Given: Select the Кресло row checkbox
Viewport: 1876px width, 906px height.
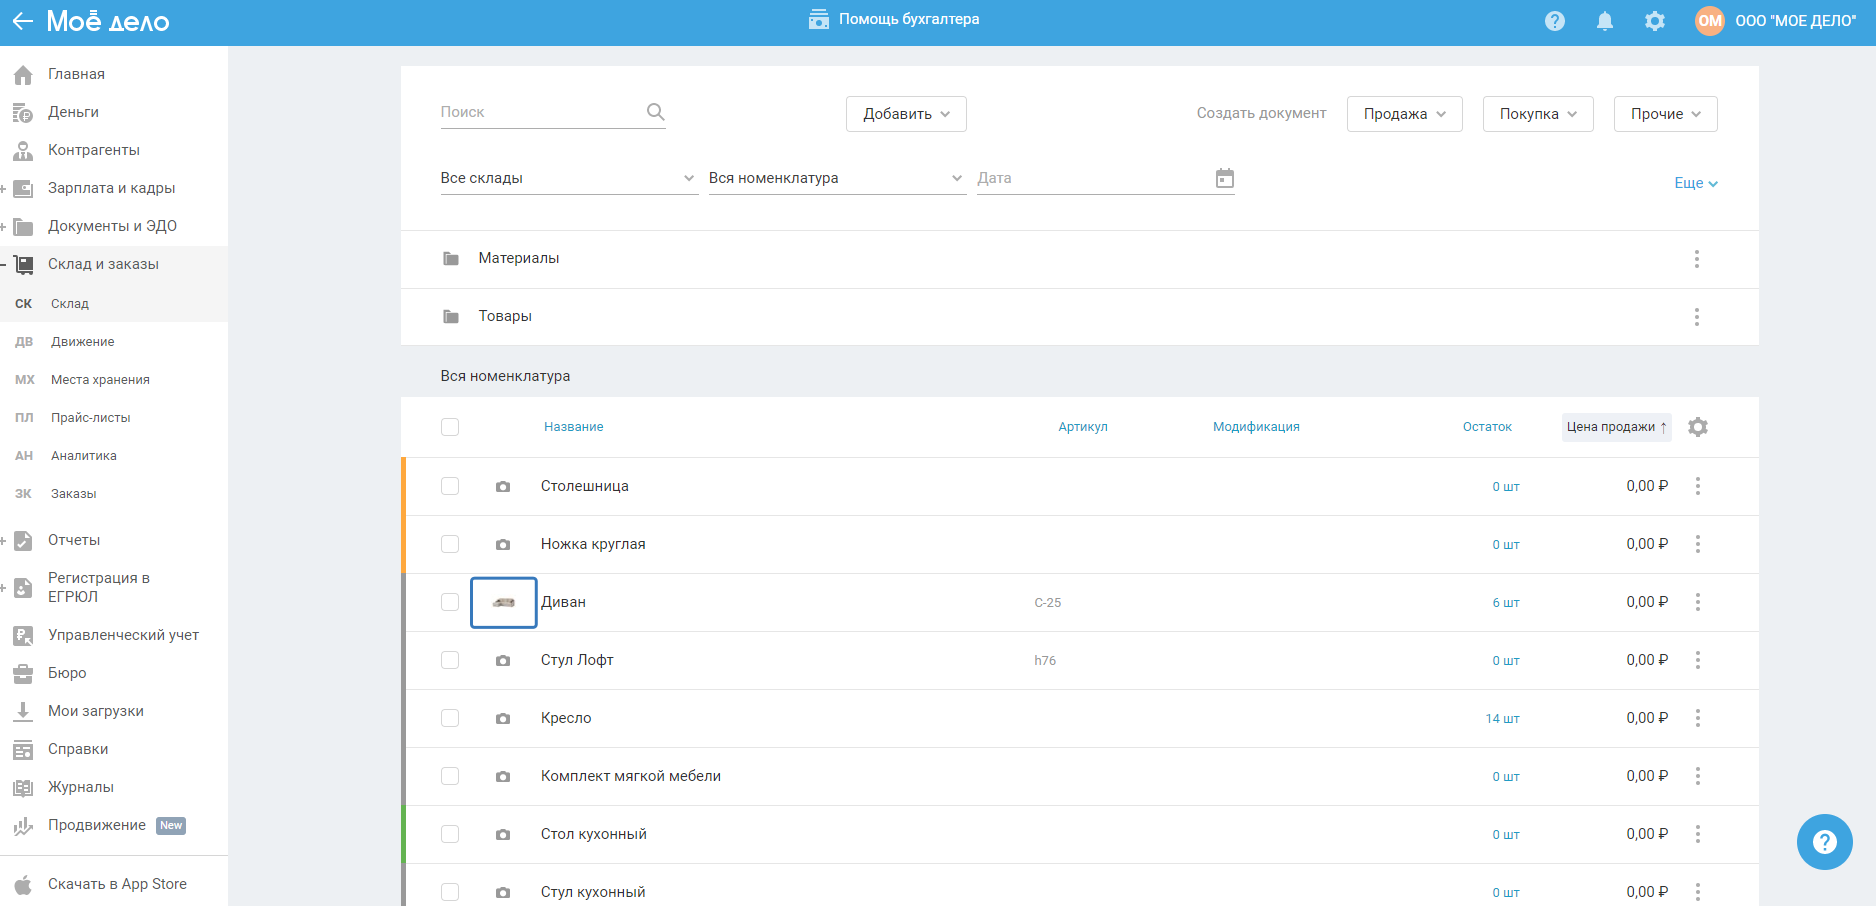Looking at the screenshot, I should click(450, 718).
